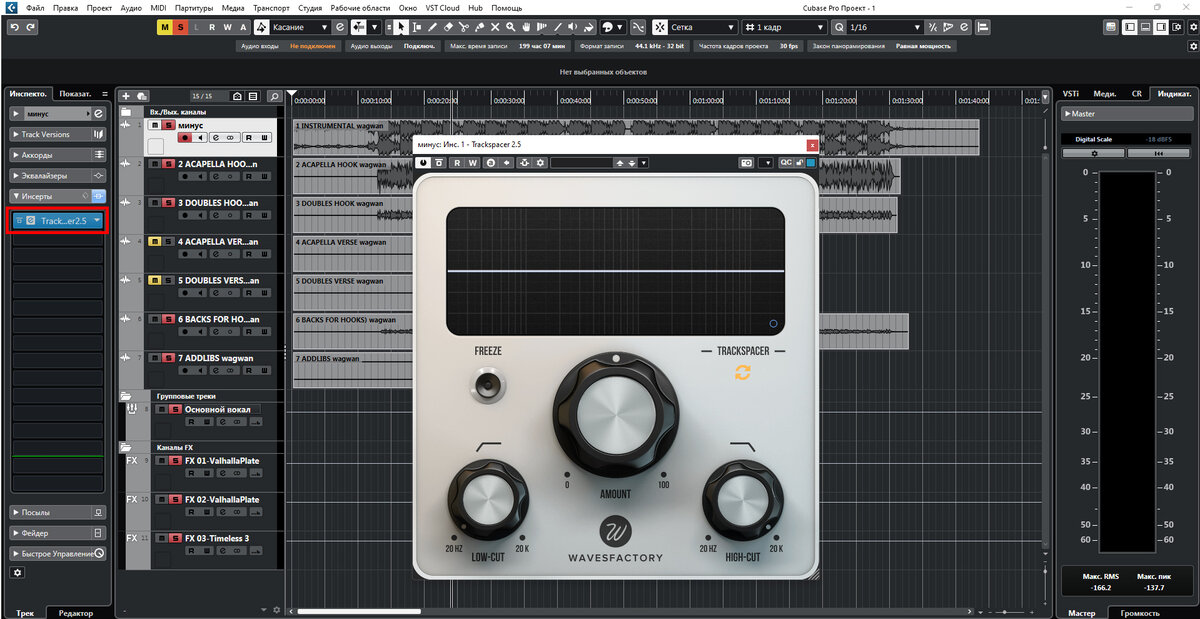Click the Add Track plus icon
The height and width of the screenshot is (619, 1200).
point(126,96)
